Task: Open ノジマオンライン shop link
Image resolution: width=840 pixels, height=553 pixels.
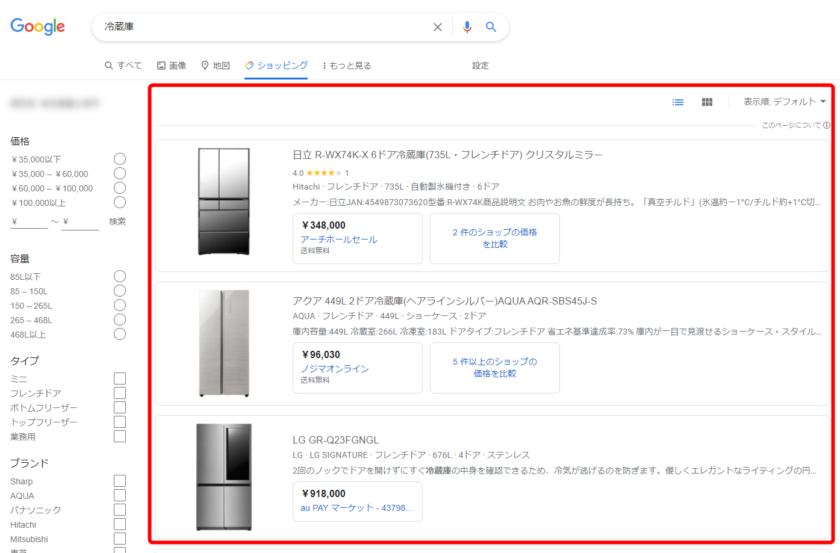Action: [x=334, y=369]
